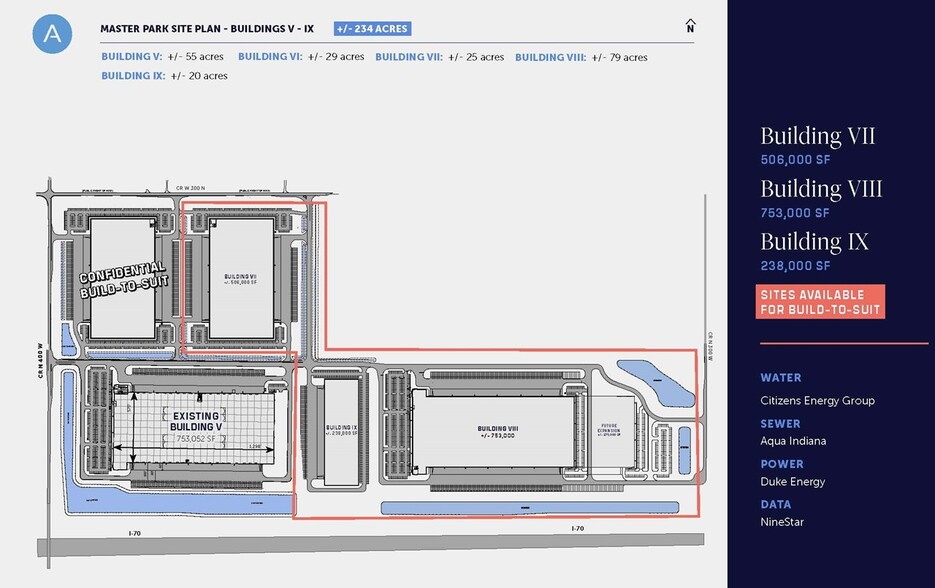The image size is (935, 588).
Task: Select the +/- 234 ACRES badge
Action: coord(372,29)
